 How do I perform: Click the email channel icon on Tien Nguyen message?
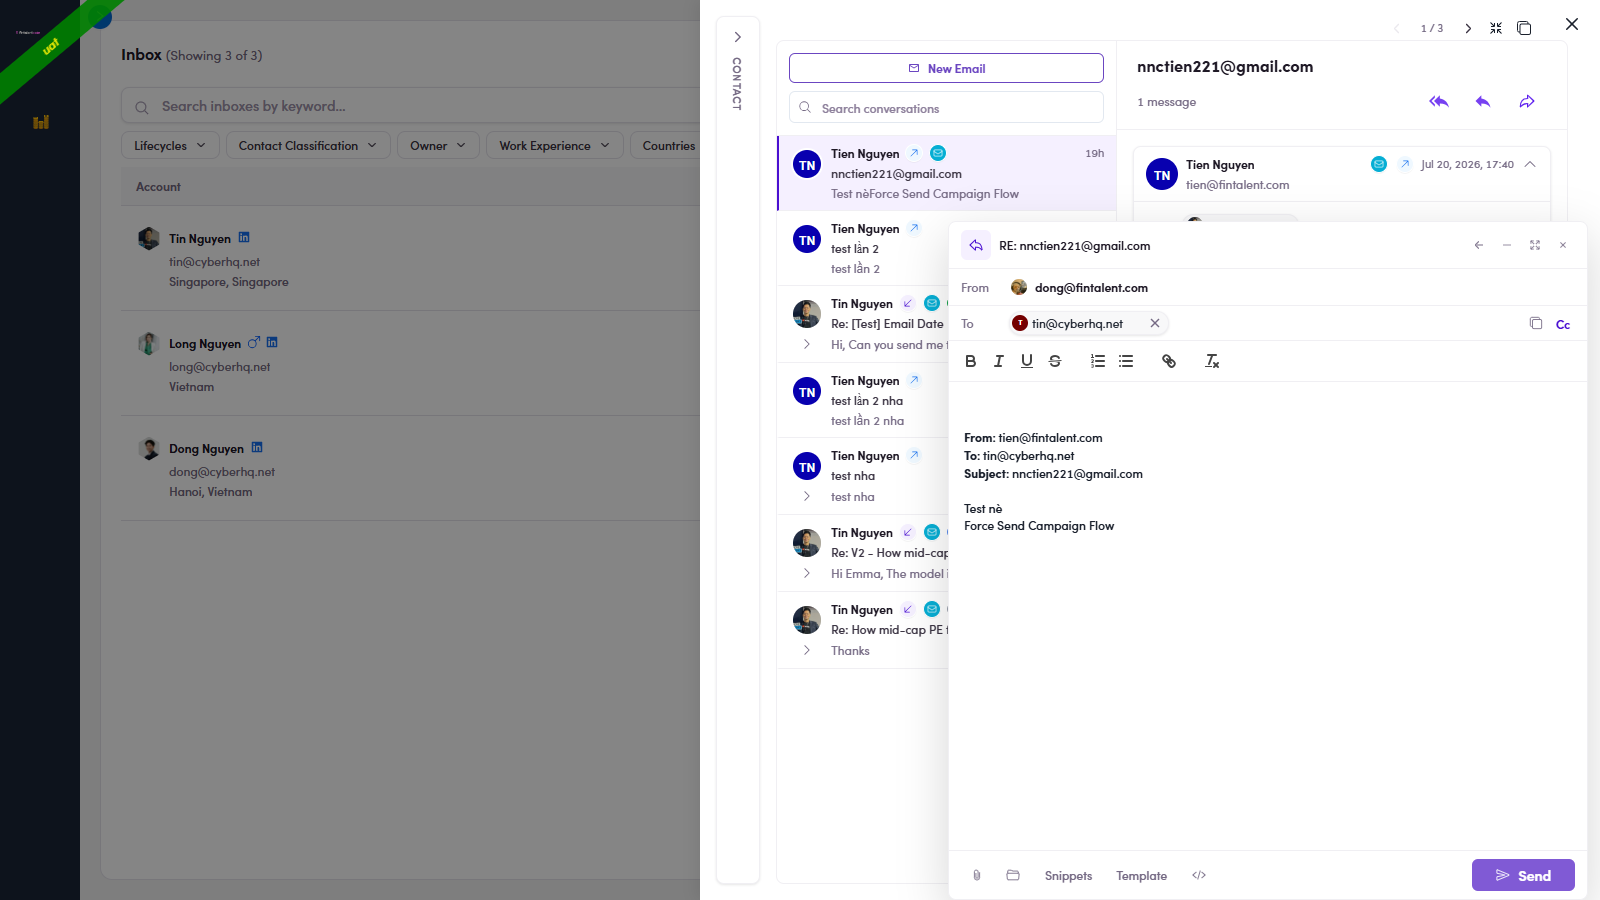pyautogui.click(x=1379, y=164)
